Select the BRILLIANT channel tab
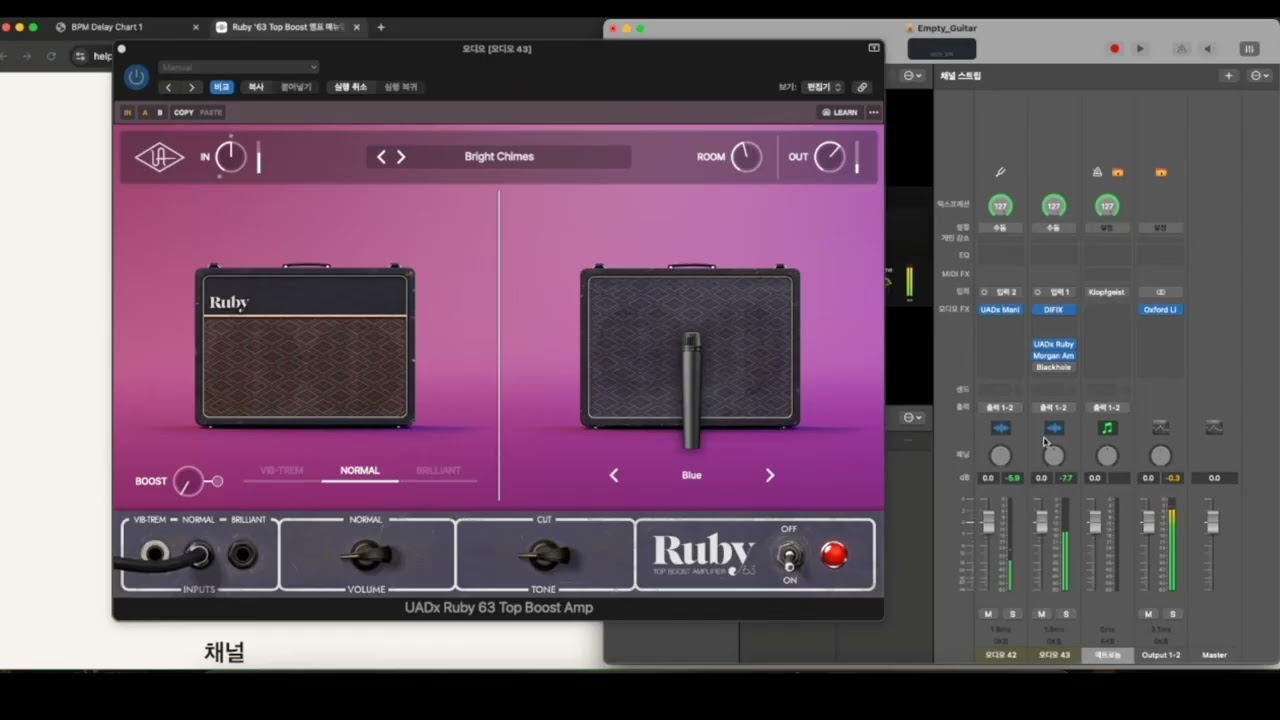 [438, 471]
